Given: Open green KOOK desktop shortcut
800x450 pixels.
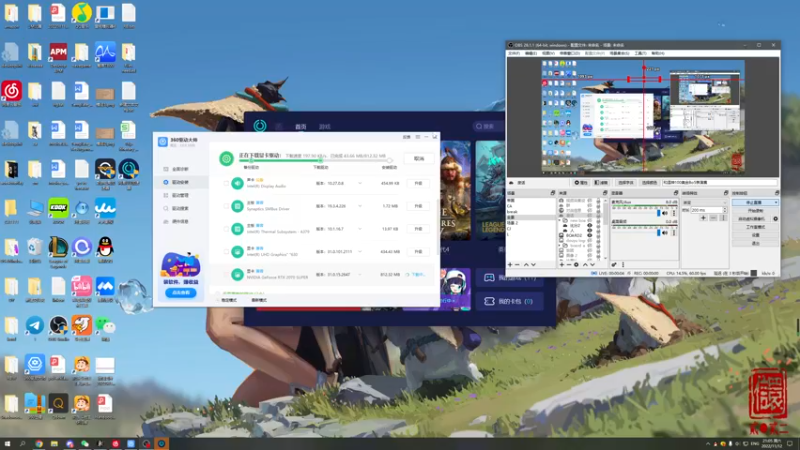Looking at the screenshot, I should [58, 208].
